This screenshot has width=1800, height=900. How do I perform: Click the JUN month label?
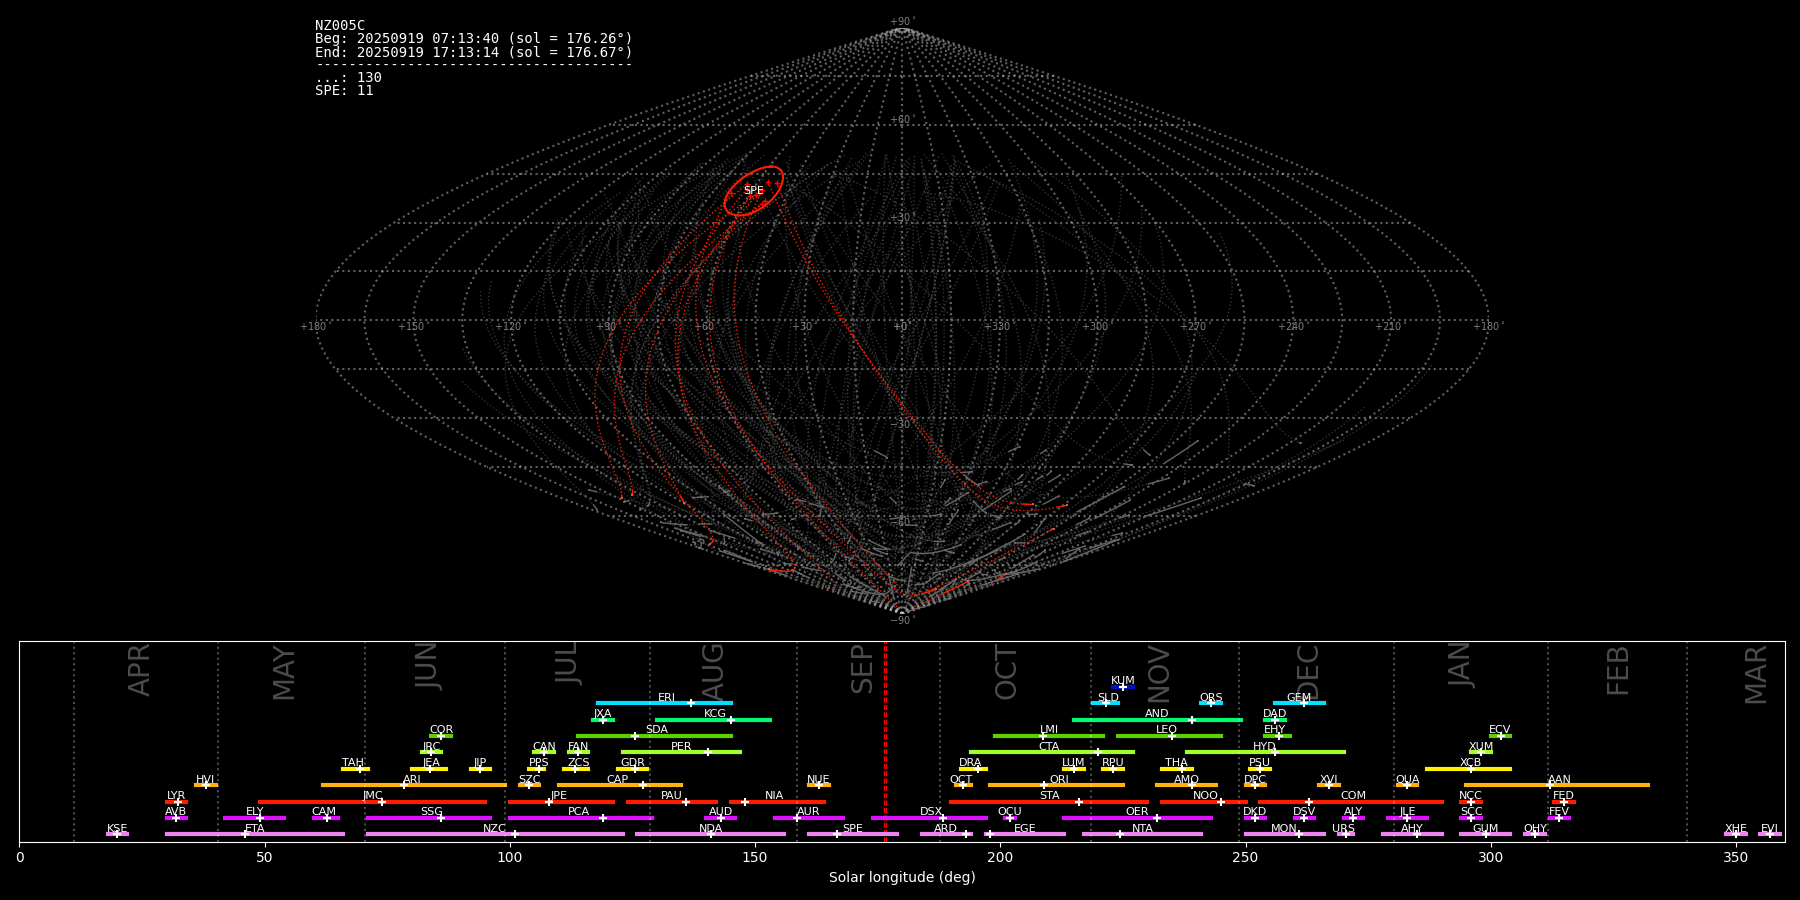[x=427, y=666]
